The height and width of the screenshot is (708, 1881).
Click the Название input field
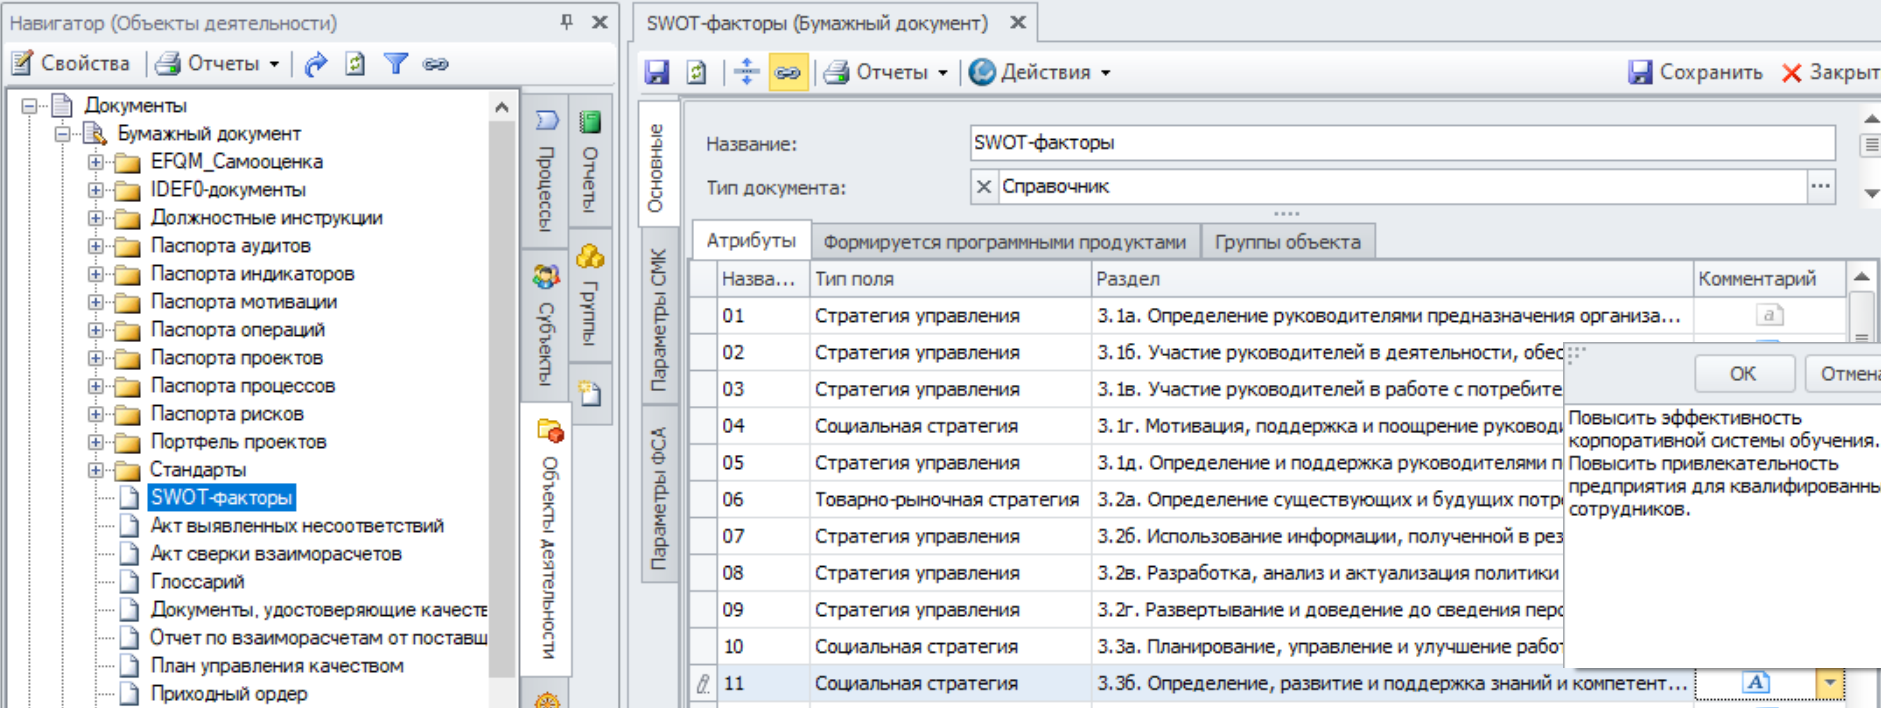[1400, 143]
